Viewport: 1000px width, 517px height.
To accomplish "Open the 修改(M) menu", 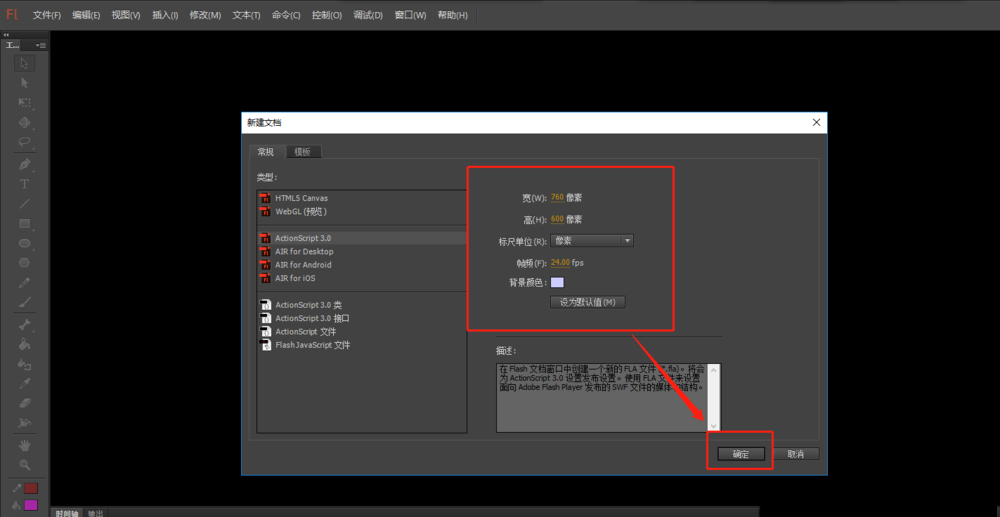I will 205,15.
